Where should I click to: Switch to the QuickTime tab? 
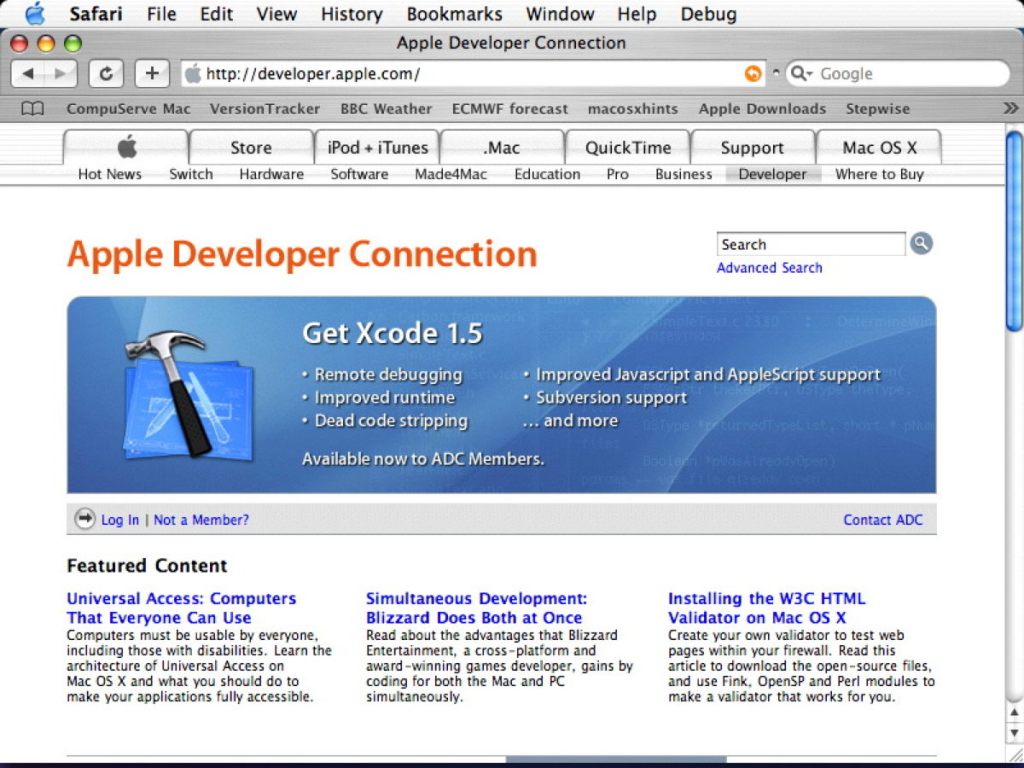(627, 147)
